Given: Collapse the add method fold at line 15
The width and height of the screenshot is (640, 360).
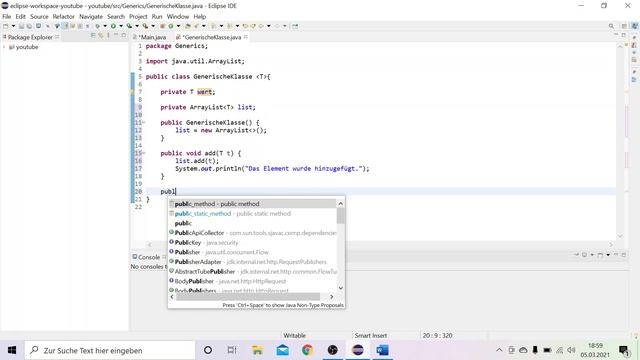Looking at the screenshot, I should tap(144, 153).
